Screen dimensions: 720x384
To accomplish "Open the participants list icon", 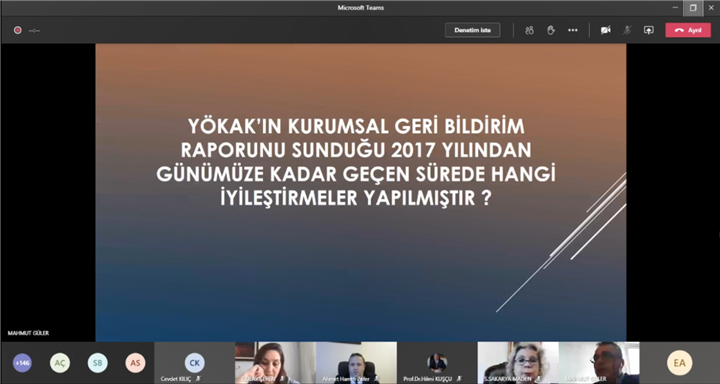I will 529,30.
